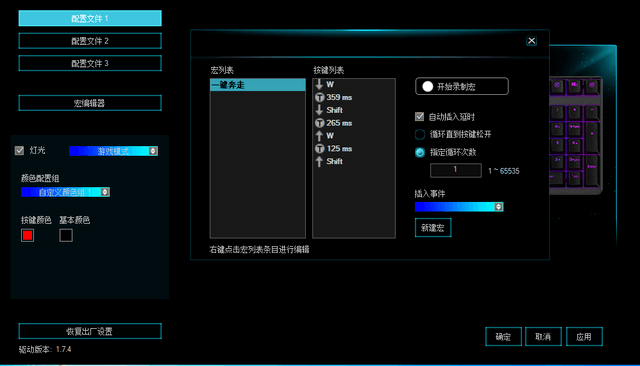Select the key-up arrow icon beside Shift
640x366 pixels.
coord(319,162)
